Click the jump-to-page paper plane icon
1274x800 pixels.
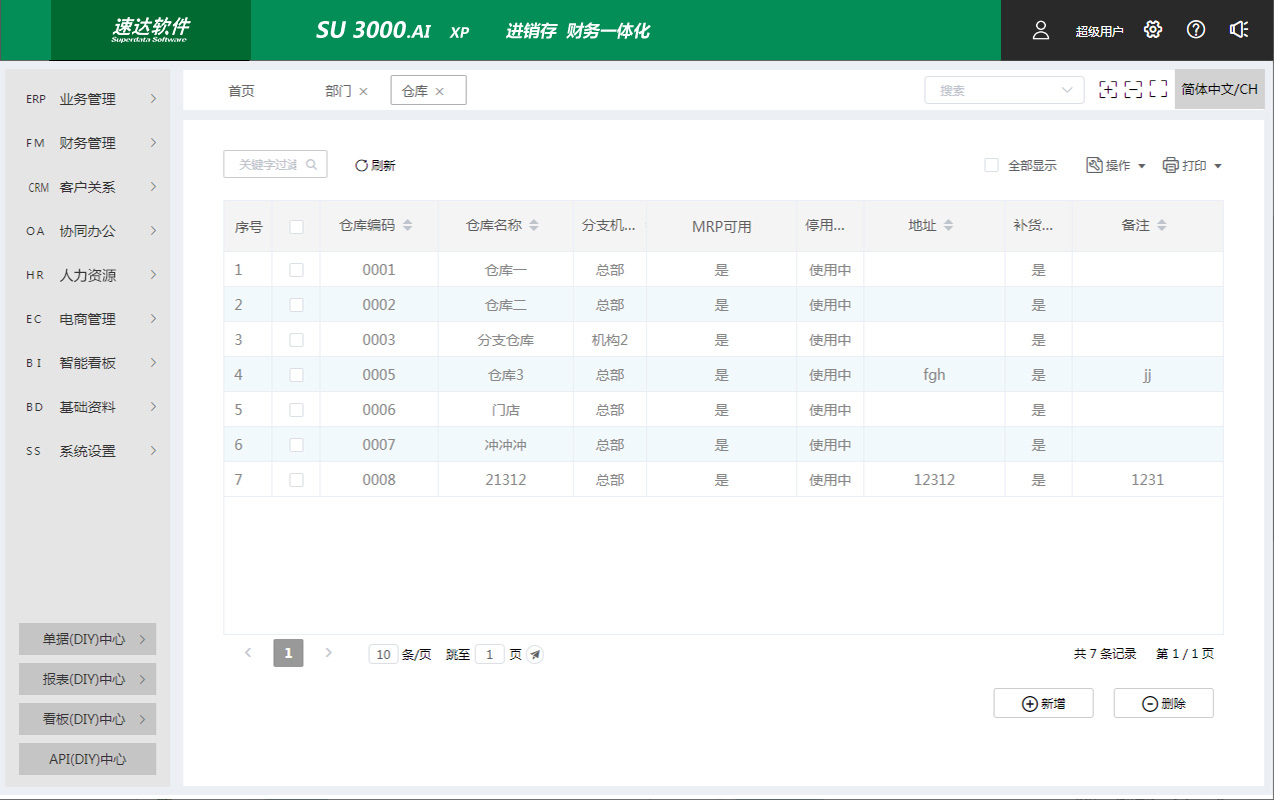click(x=535, y=655)
